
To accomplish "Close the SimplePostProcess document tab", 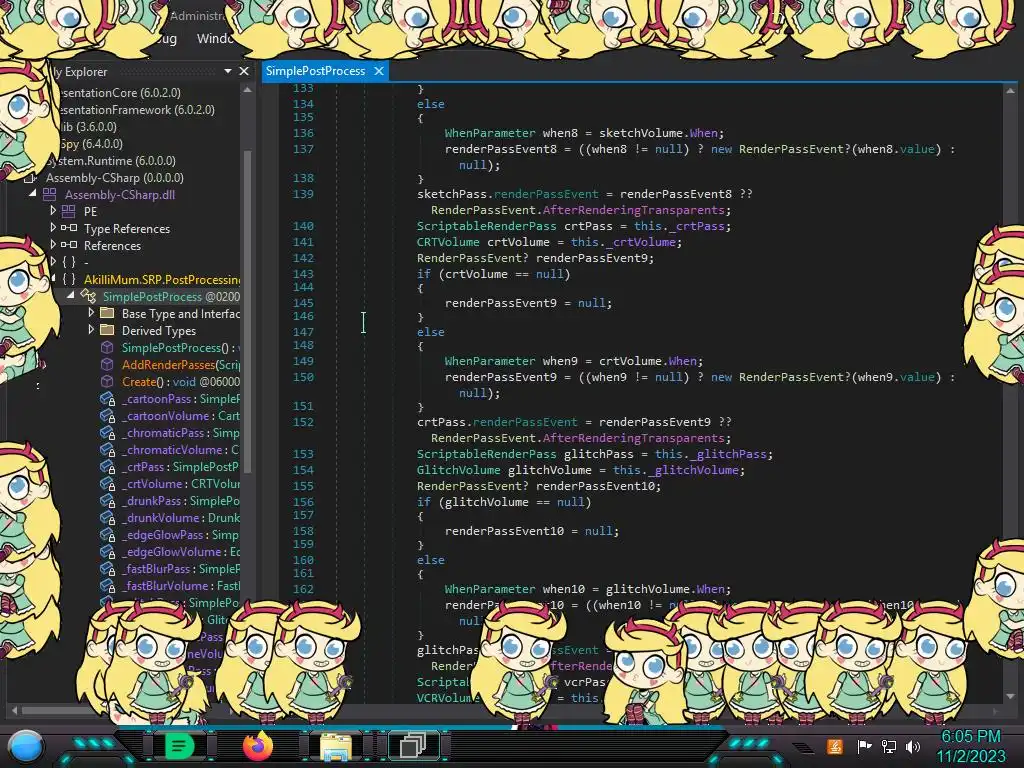I will click(378, 71).
